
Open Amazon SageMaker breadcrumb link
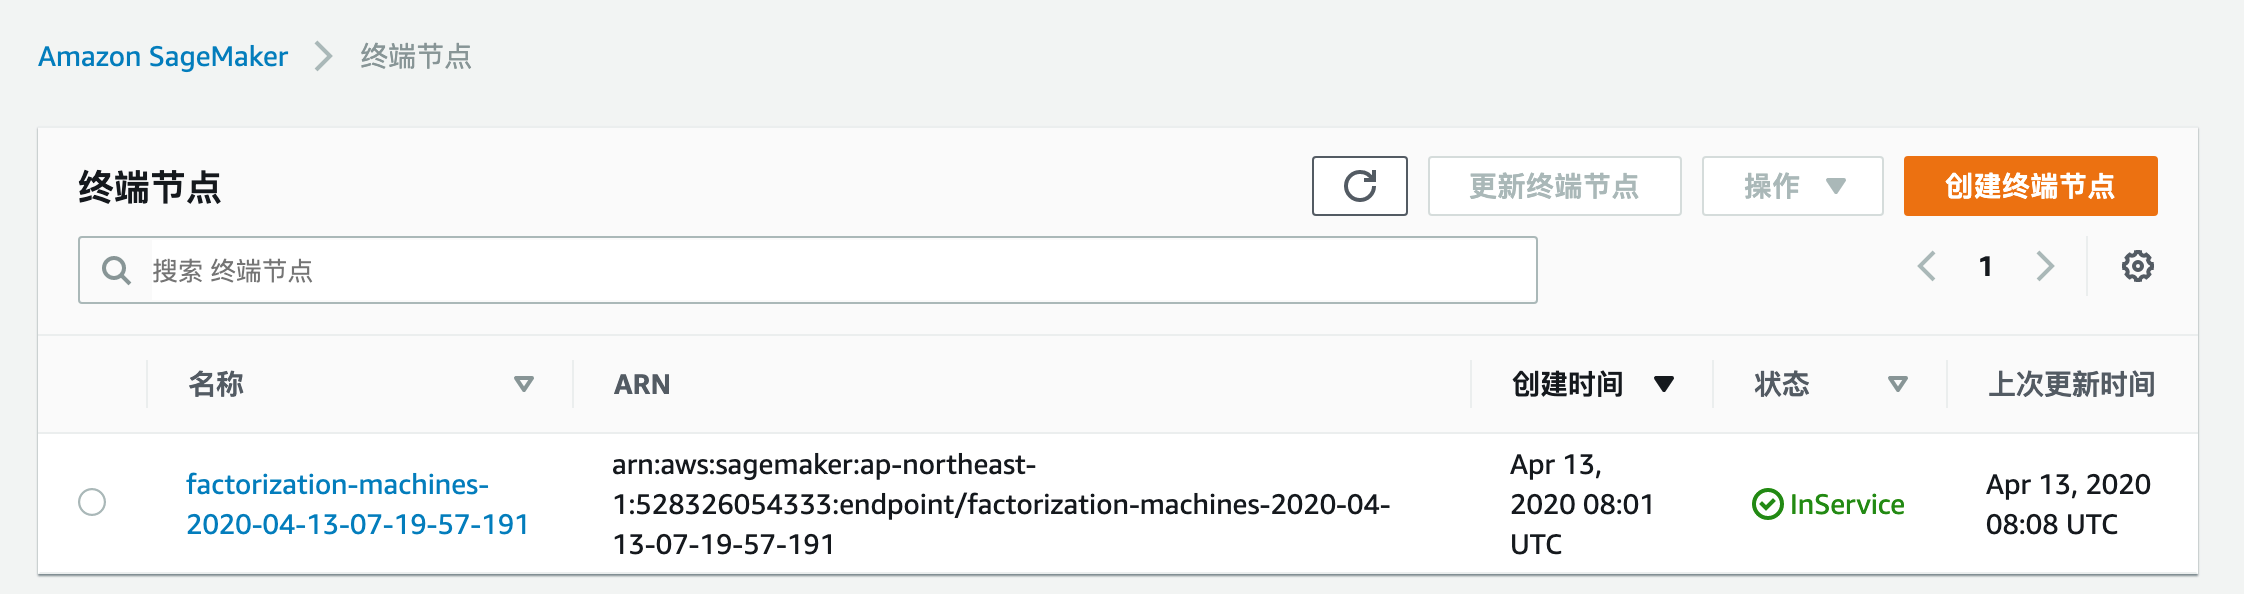tap(163, 56)
